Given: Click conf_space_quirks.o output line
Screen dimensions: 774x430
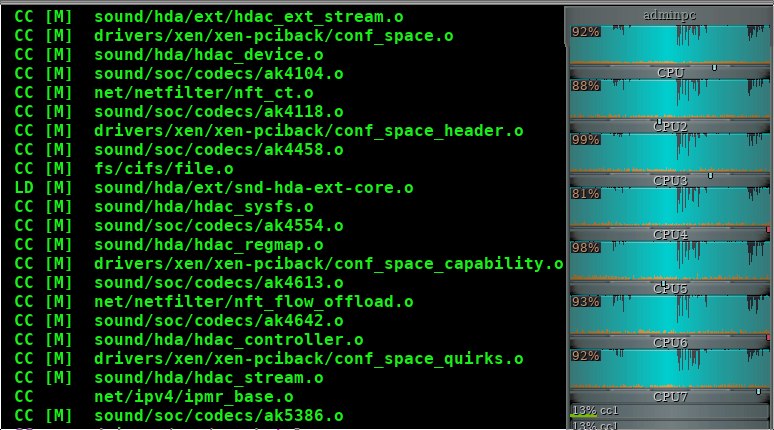Looking at the screenshot, I should point(269,359).
